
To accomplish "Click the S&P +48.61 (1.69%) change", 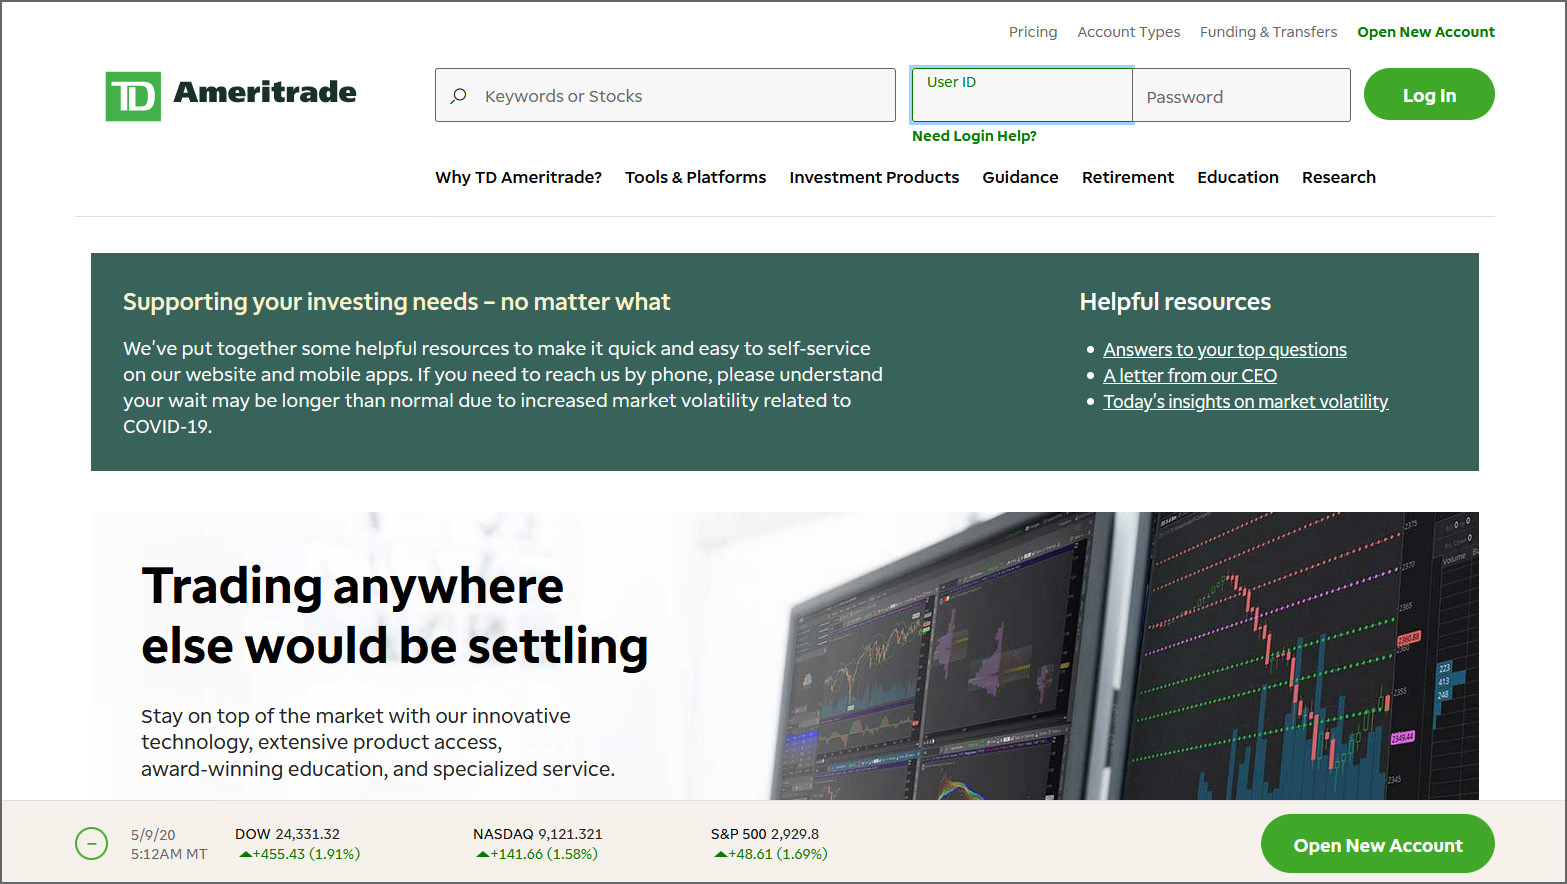I will click(x=771, y=854).
